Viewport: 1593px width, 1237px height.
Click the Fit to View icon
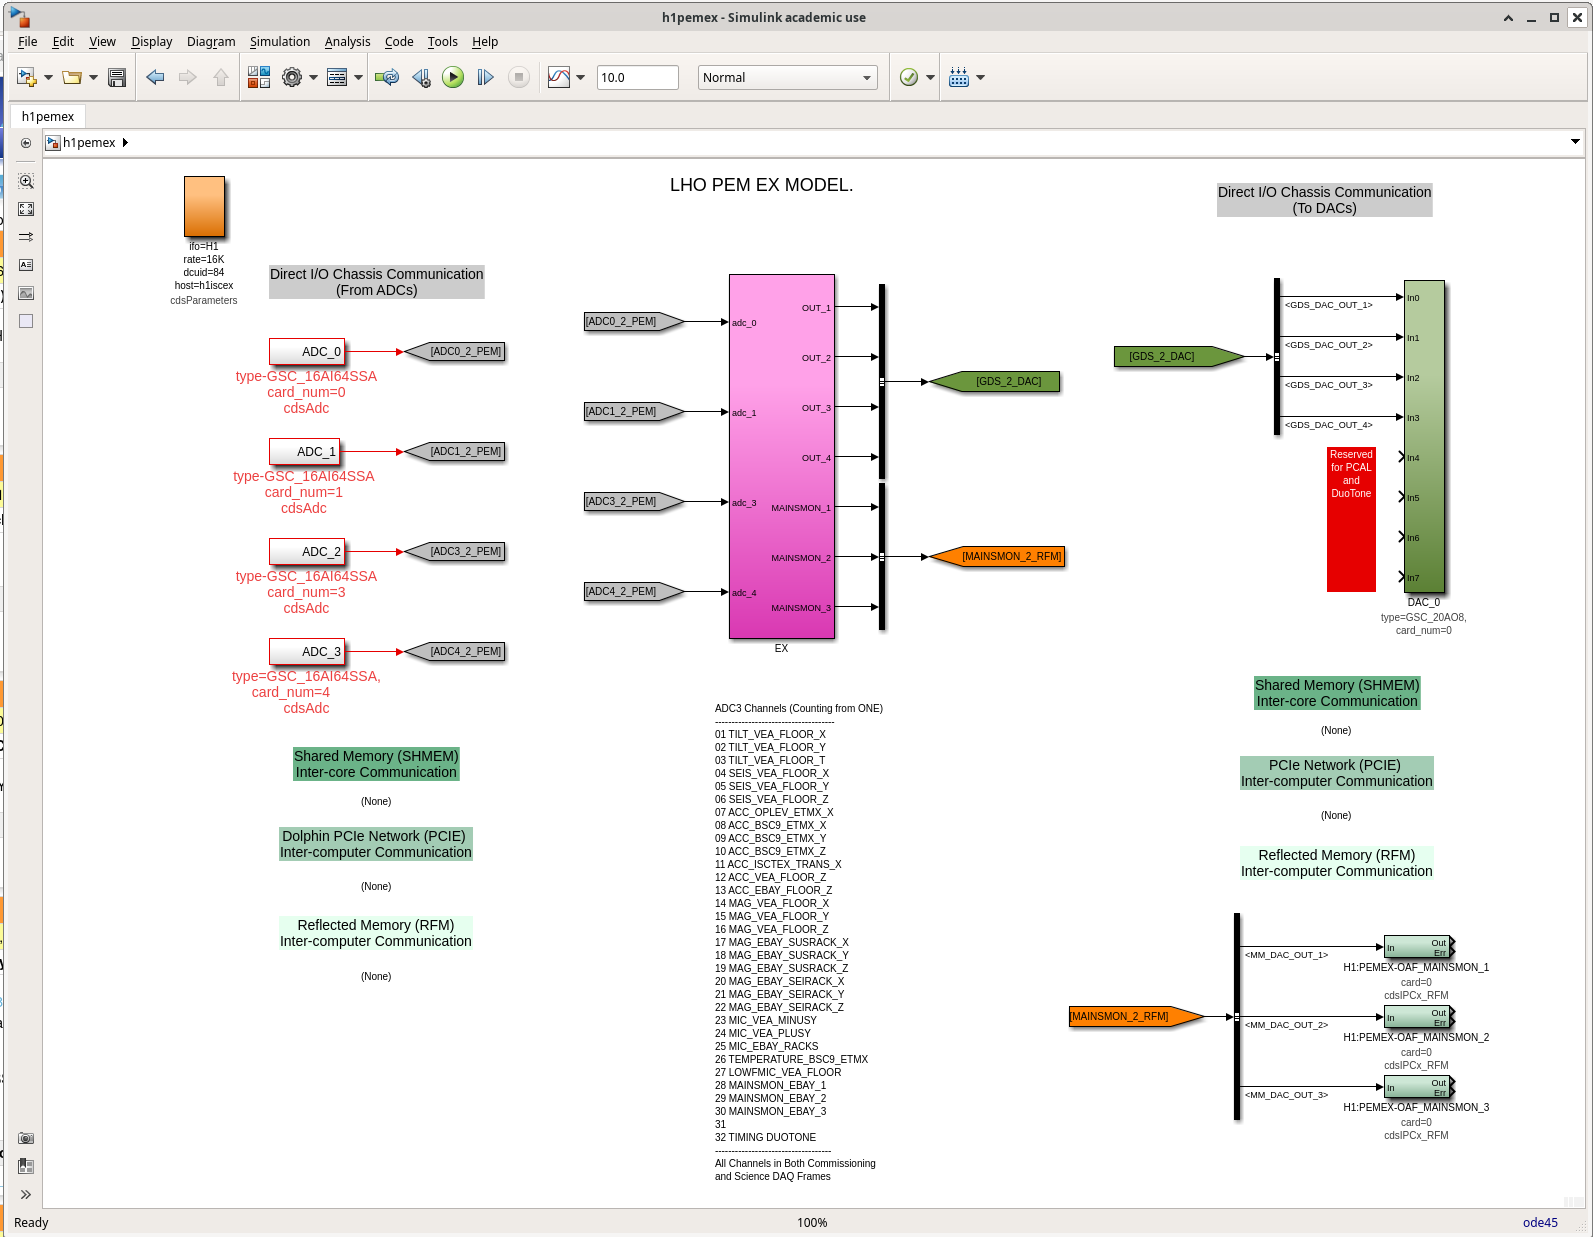pyautogui.click(x=26, y=209)
